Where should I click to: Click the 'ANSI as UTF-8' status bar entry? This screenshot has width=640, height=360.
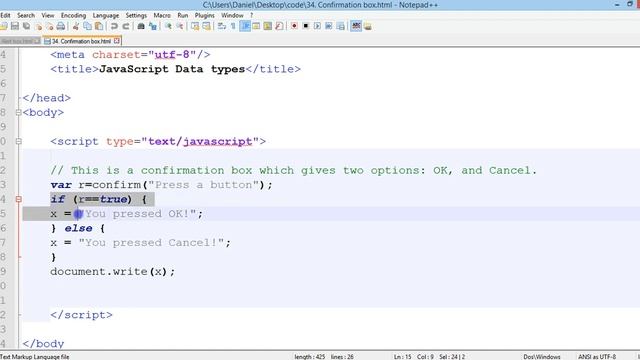pos(597,357)
